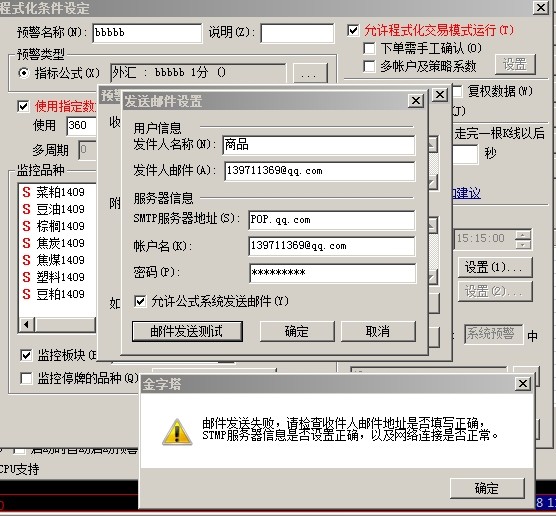Click the 预警名称 field containing bbbbb
This screenshot has width=556, height=516.
click(147, 33)
